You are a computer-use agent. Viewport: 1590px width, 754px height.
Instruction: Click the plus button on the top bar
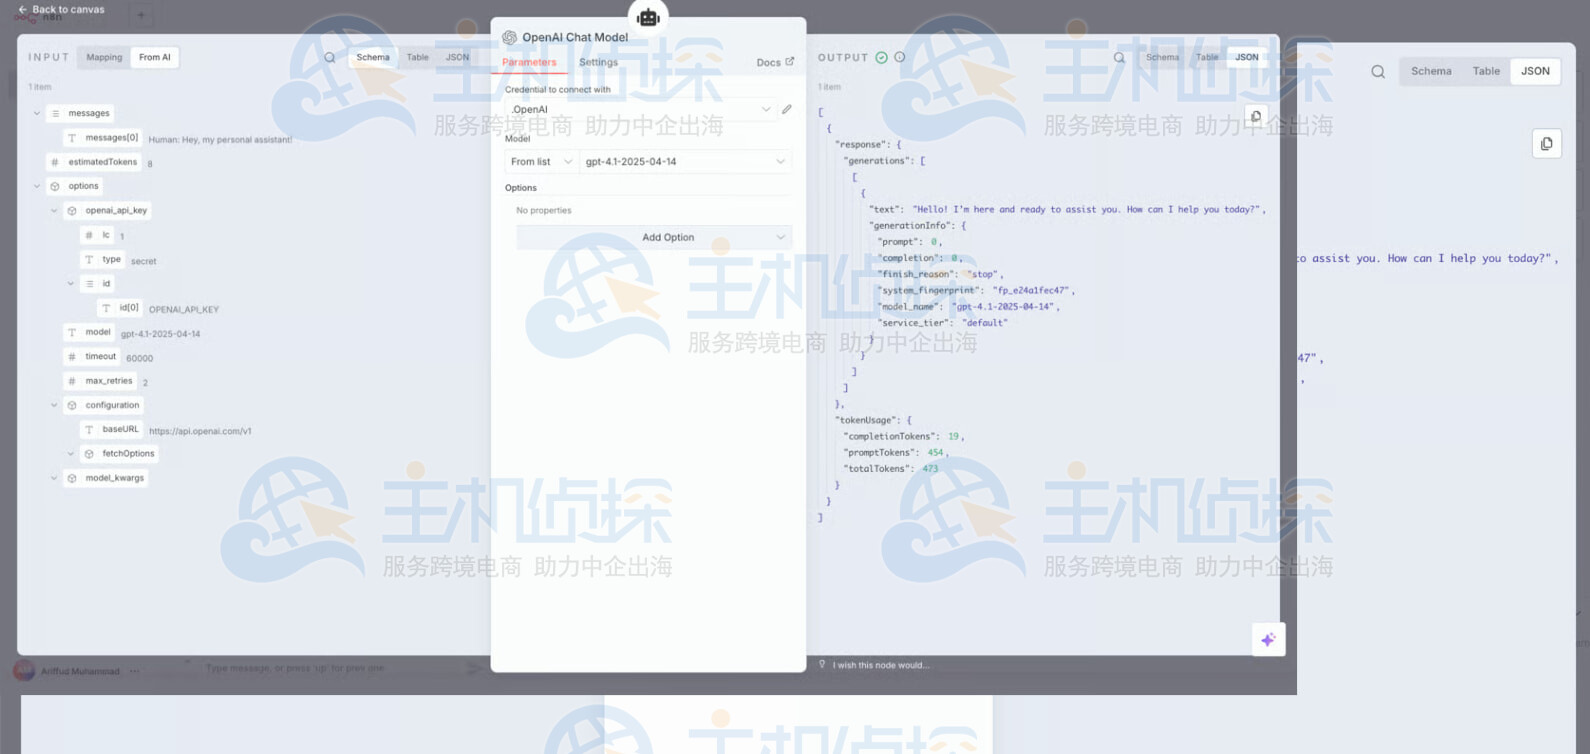(x=140, y=15)
